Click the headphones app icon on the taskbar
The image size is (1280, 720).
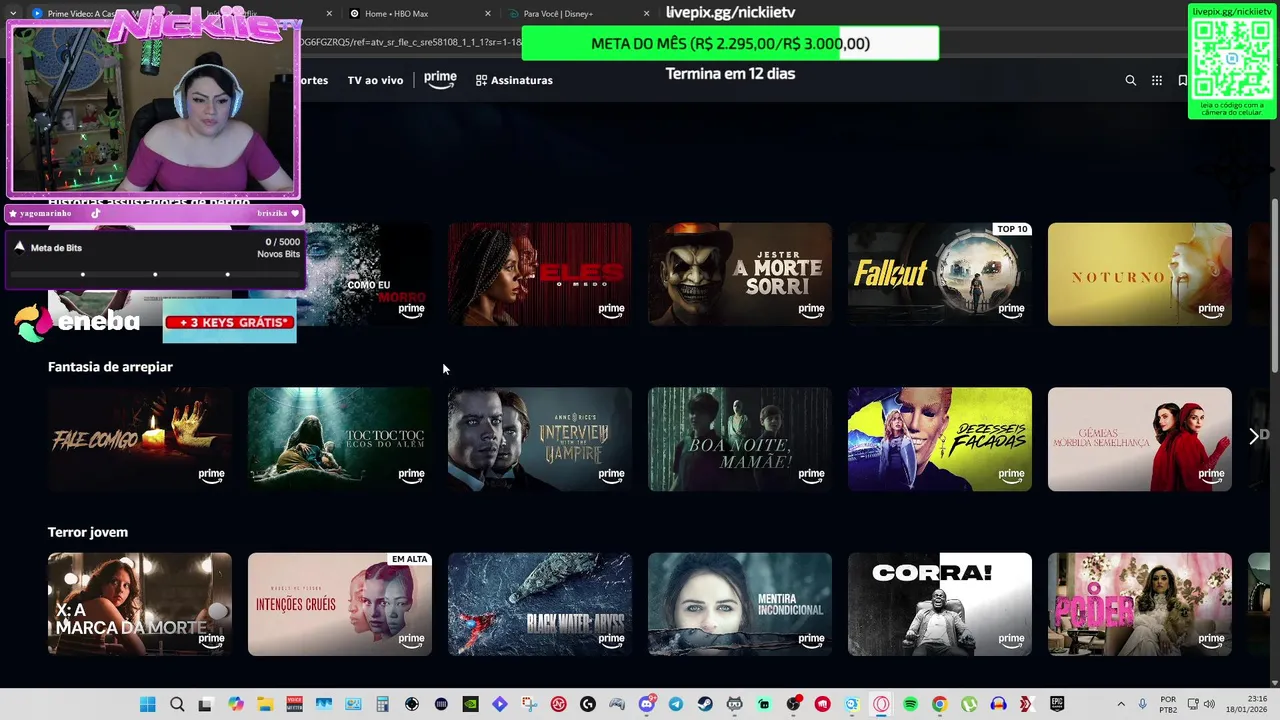click(x=997, y=704)
